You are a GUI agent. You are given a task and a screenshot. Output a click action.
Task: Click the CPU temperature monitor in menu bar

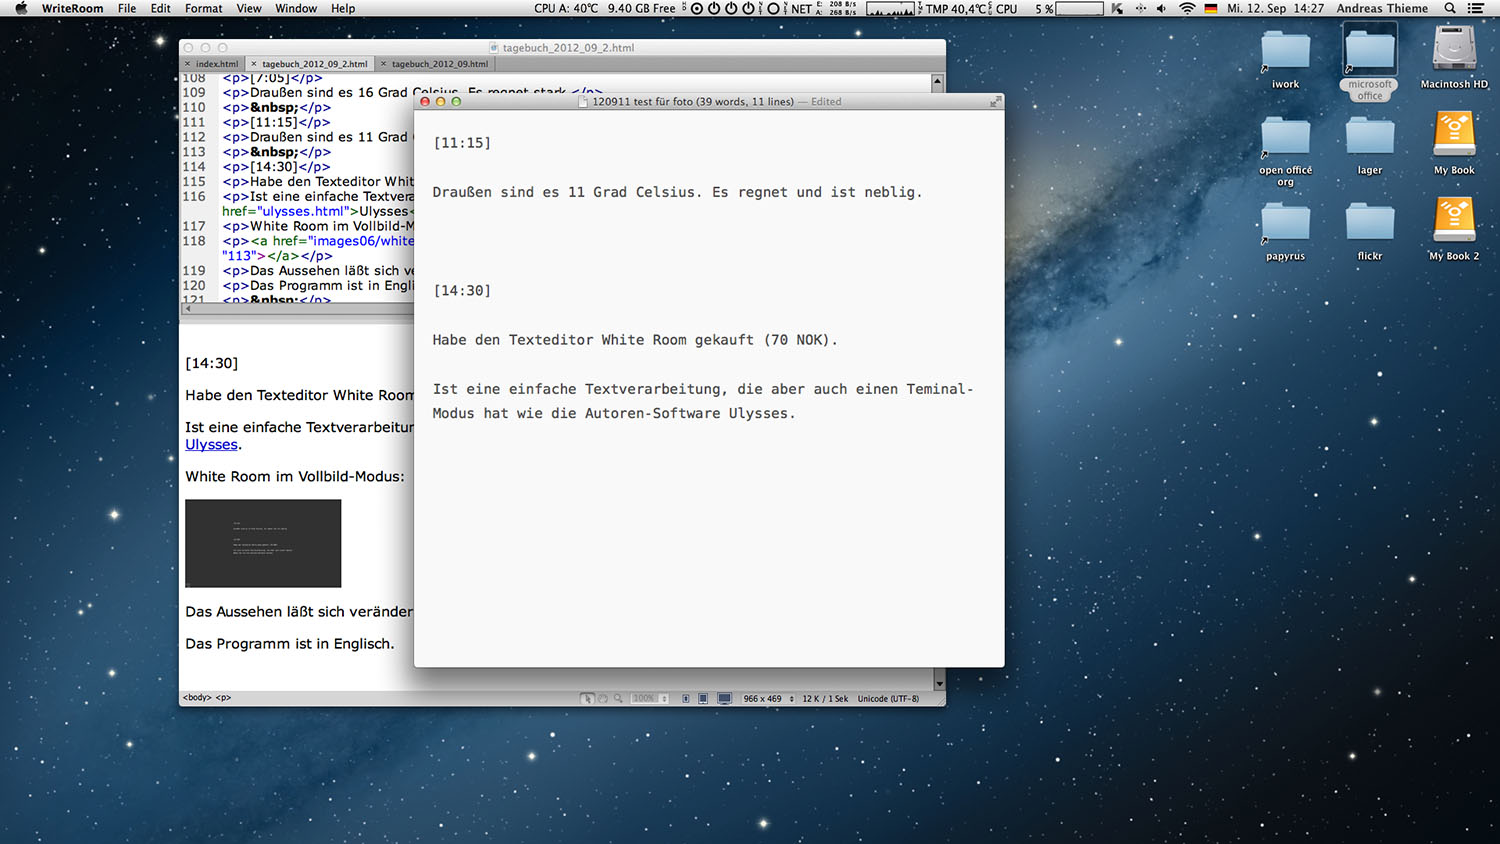[x=566, y=8]
